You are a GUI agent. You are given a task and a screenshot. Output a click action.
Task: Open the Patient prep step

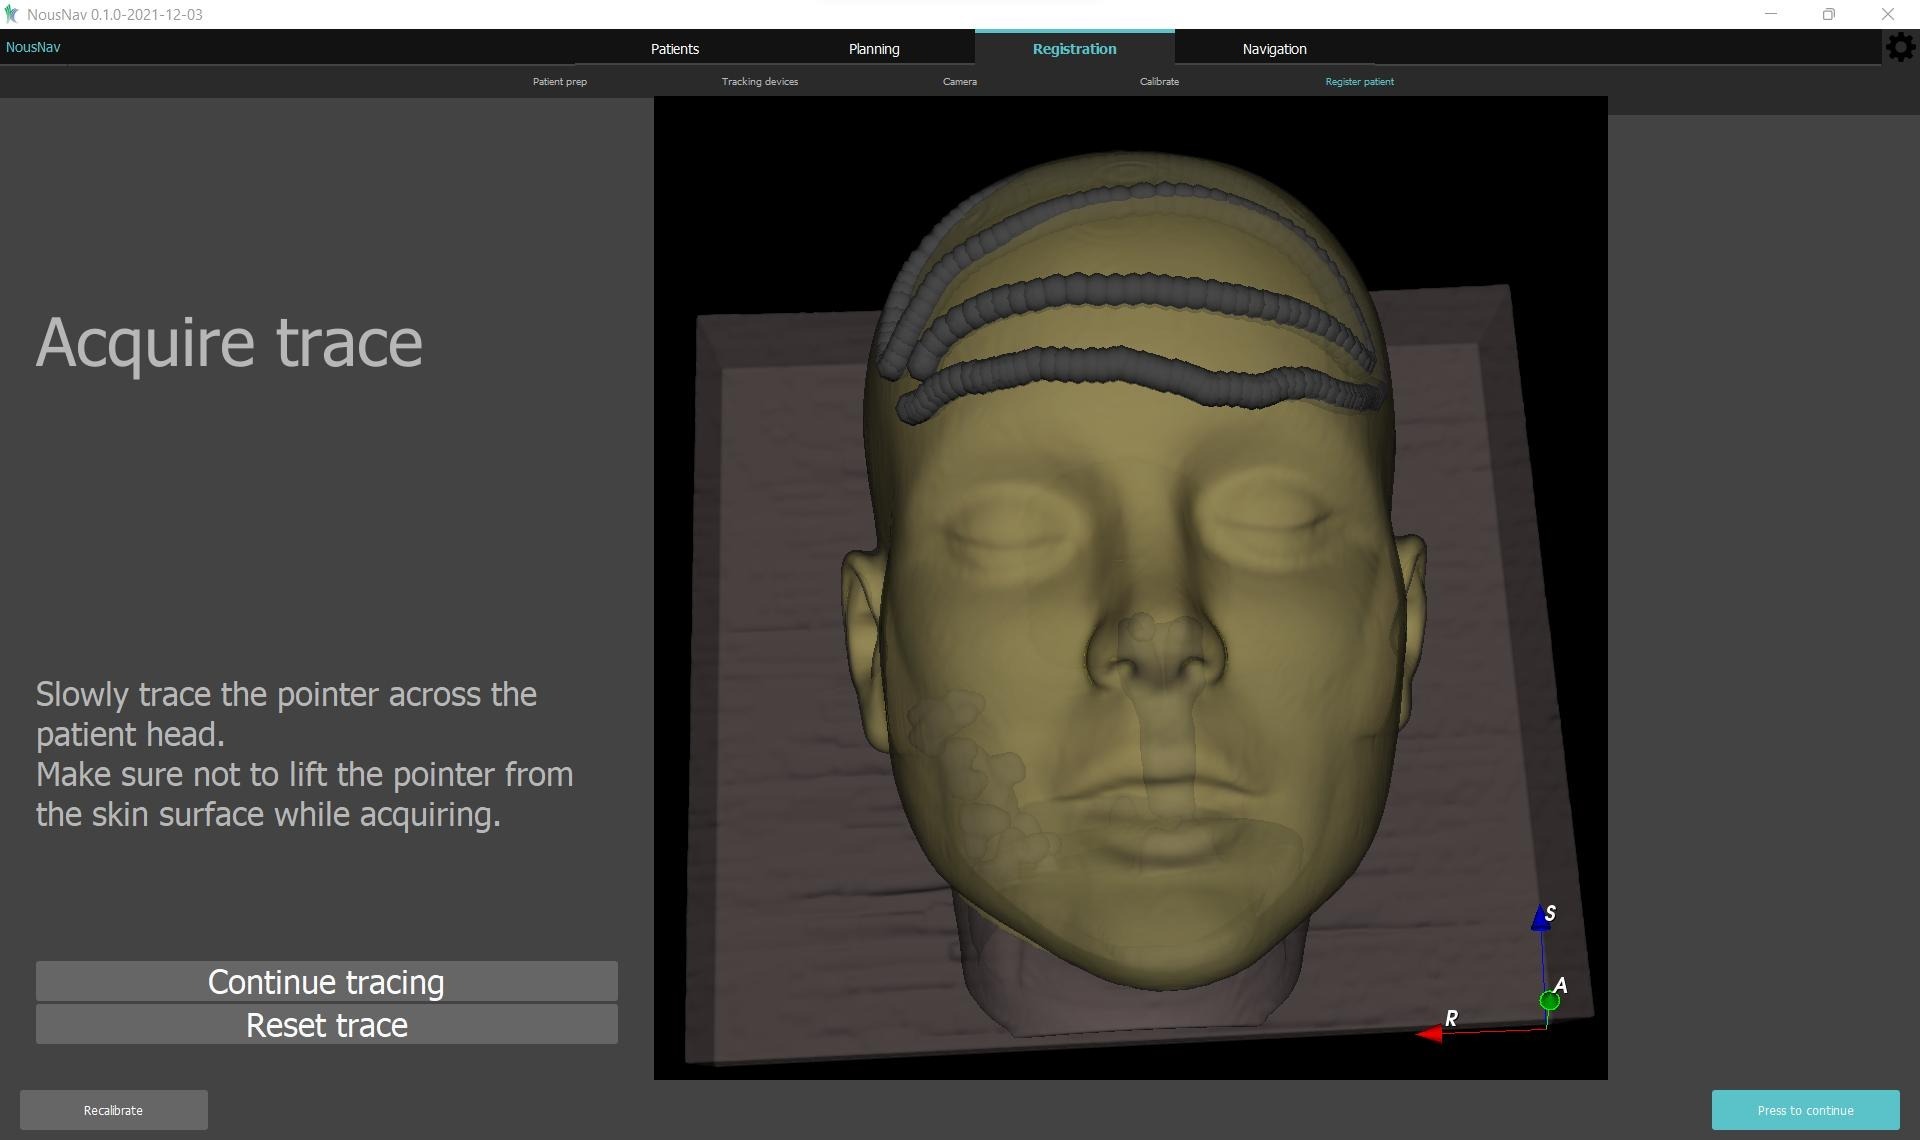(x=559, y=82)
